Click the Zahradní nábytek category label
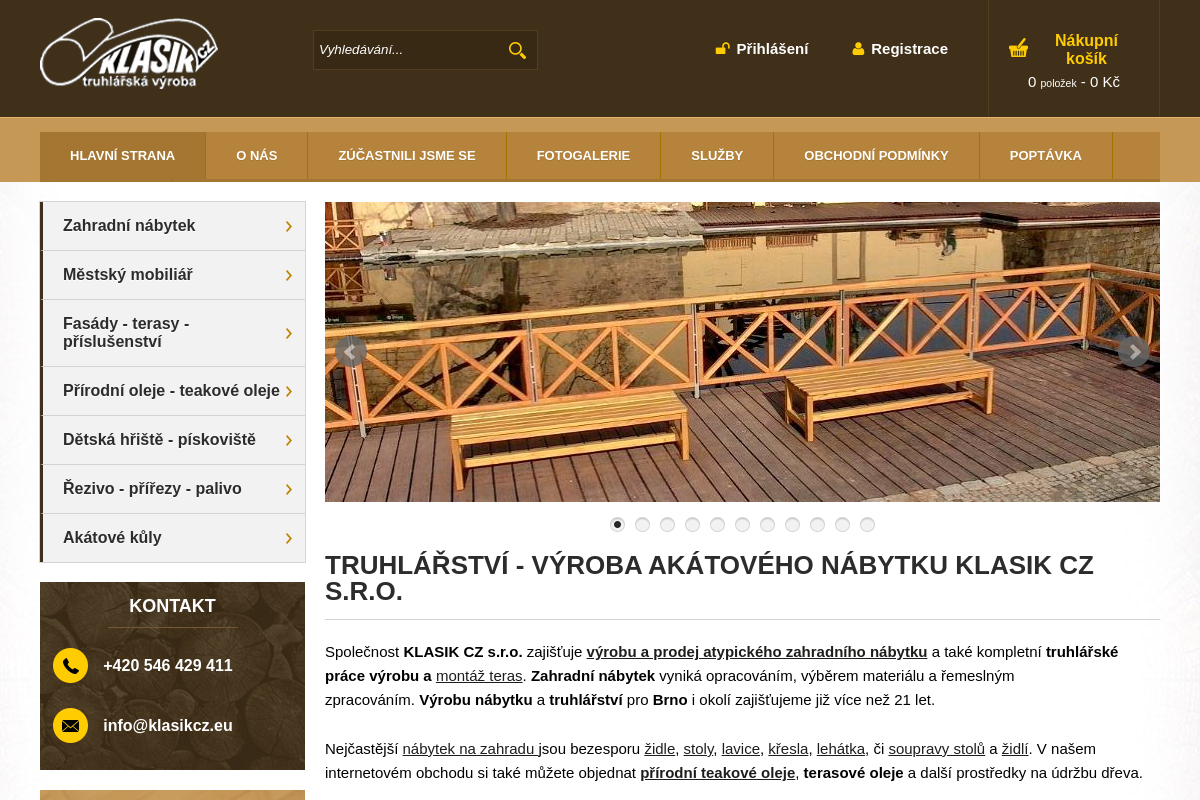The height and width of the screenshot is (800, 1200). (129, 226)
